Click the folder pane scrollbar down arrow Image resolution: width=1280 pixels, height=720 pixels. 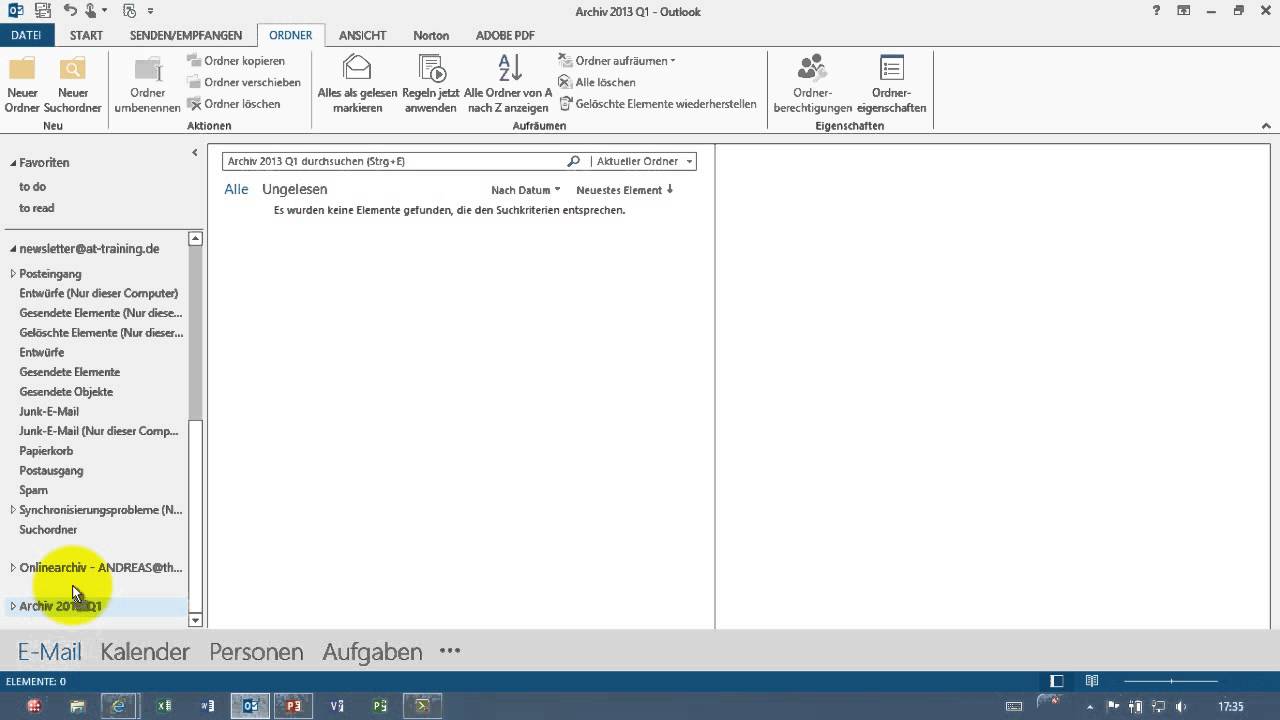(195, 620)
